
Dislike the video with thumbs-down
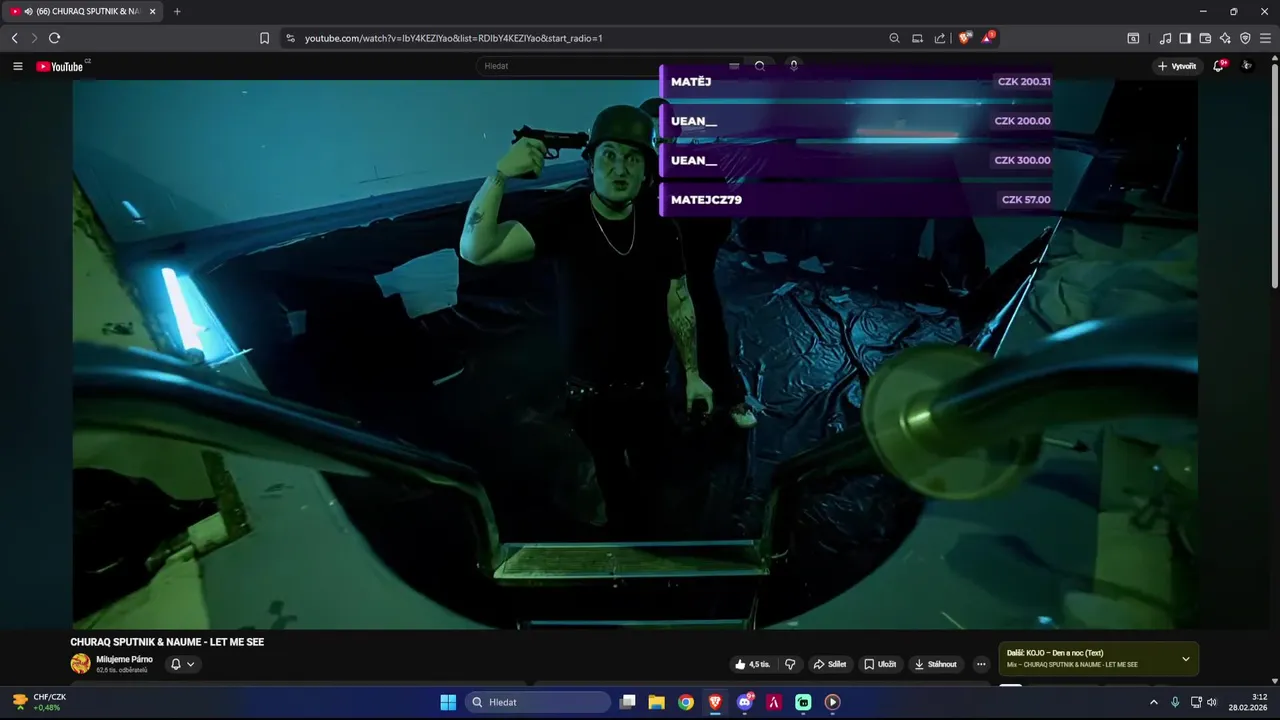coord(790,664)
